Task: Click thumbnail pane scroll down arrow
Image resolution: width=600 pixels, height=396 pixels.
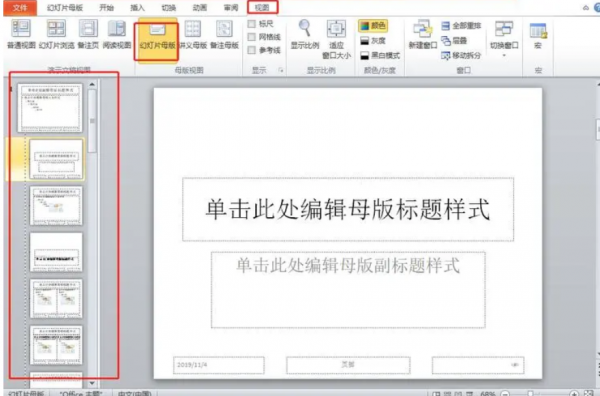Action: [x=92, y=383]
